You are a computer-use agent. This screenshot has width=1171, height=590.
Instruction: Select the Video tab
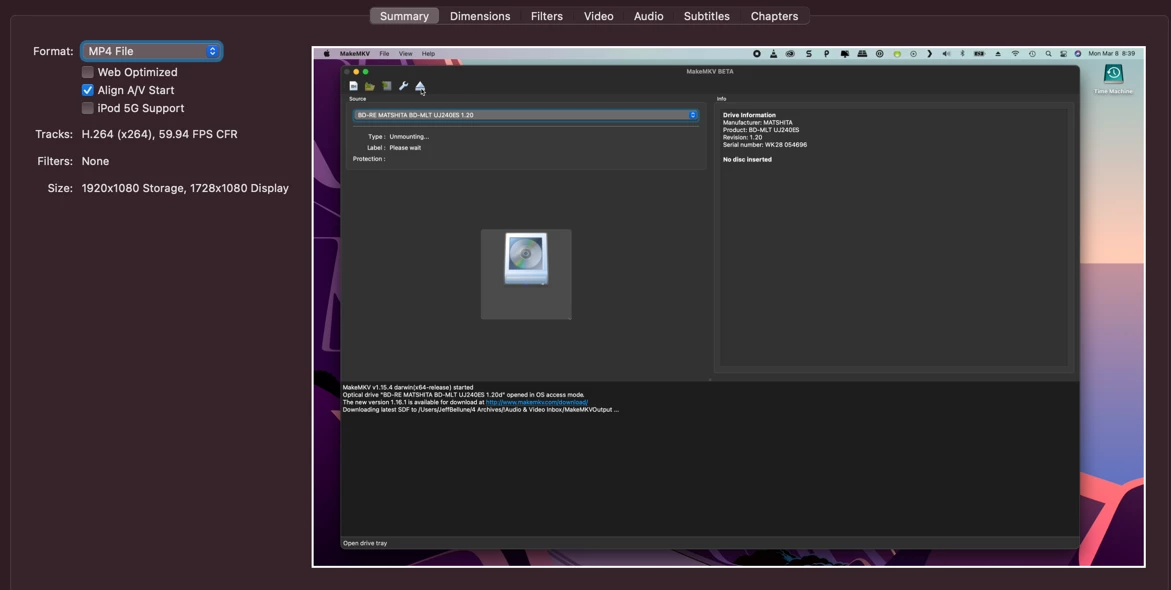[598, 16]
